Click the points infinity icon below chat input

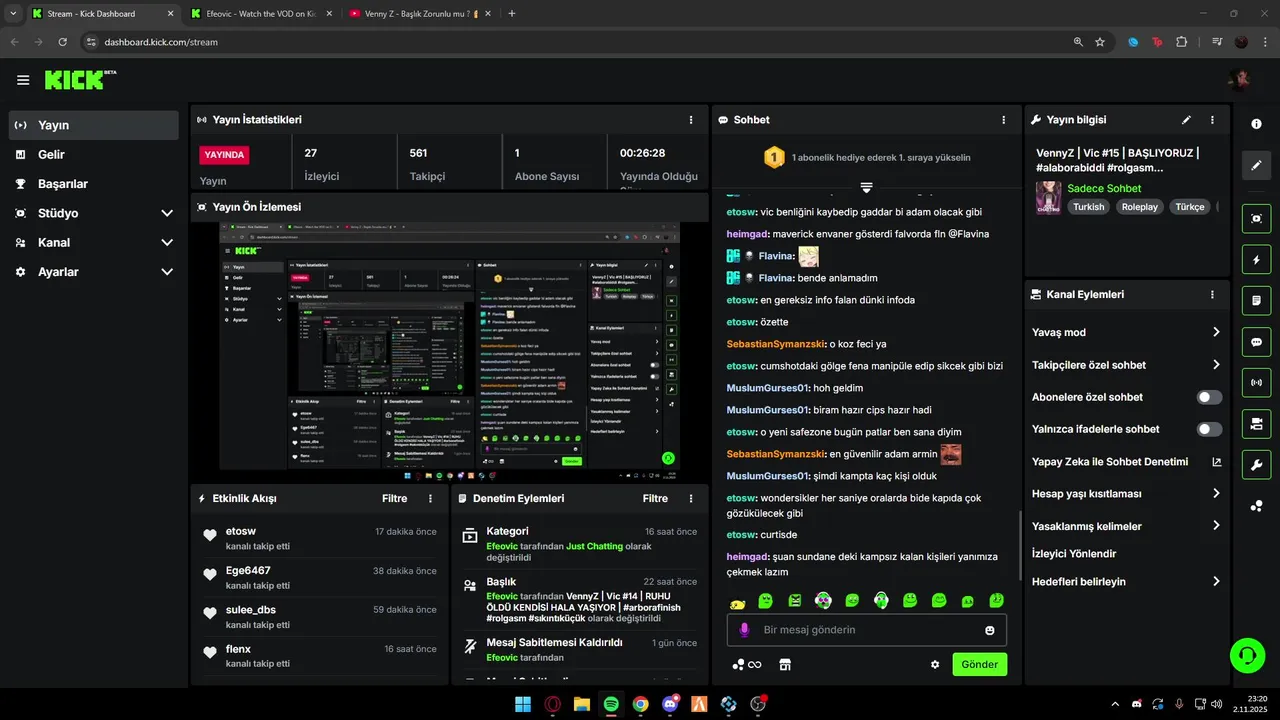pos(747,664)
